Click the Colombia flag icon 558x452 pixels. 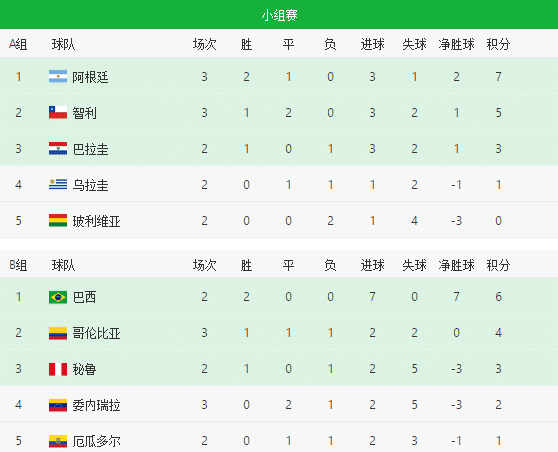(x=58, y=333)
